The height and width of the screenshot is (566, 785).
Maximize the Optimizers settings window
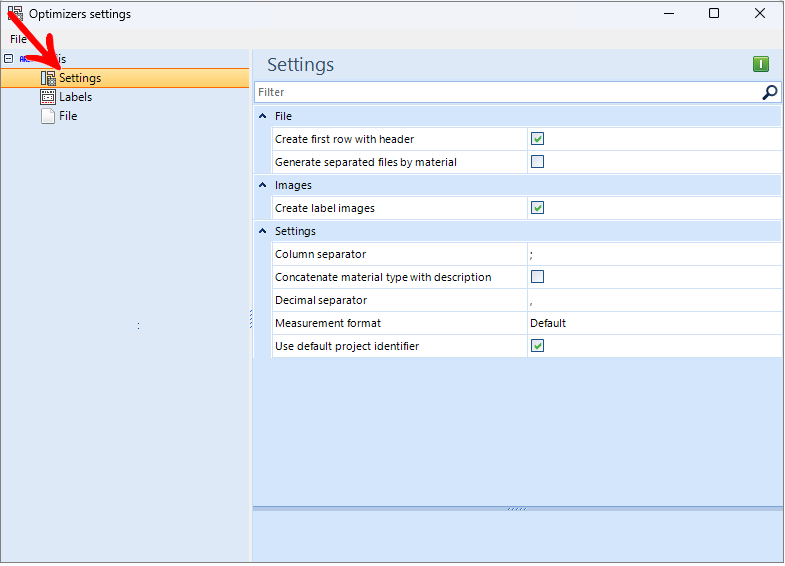pyautogui.click(x=714, y=14)
